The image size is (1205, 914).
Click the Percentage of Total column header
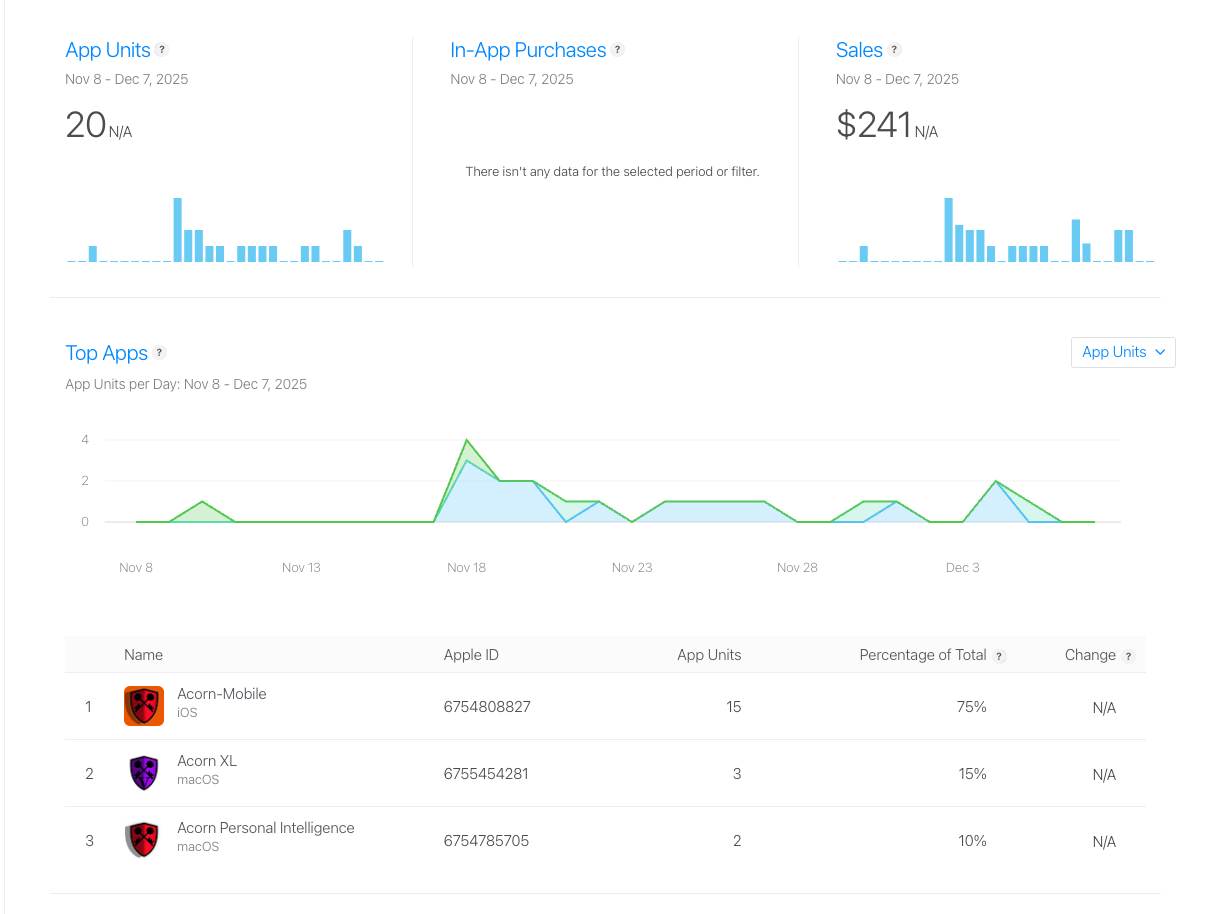point(923,655)
